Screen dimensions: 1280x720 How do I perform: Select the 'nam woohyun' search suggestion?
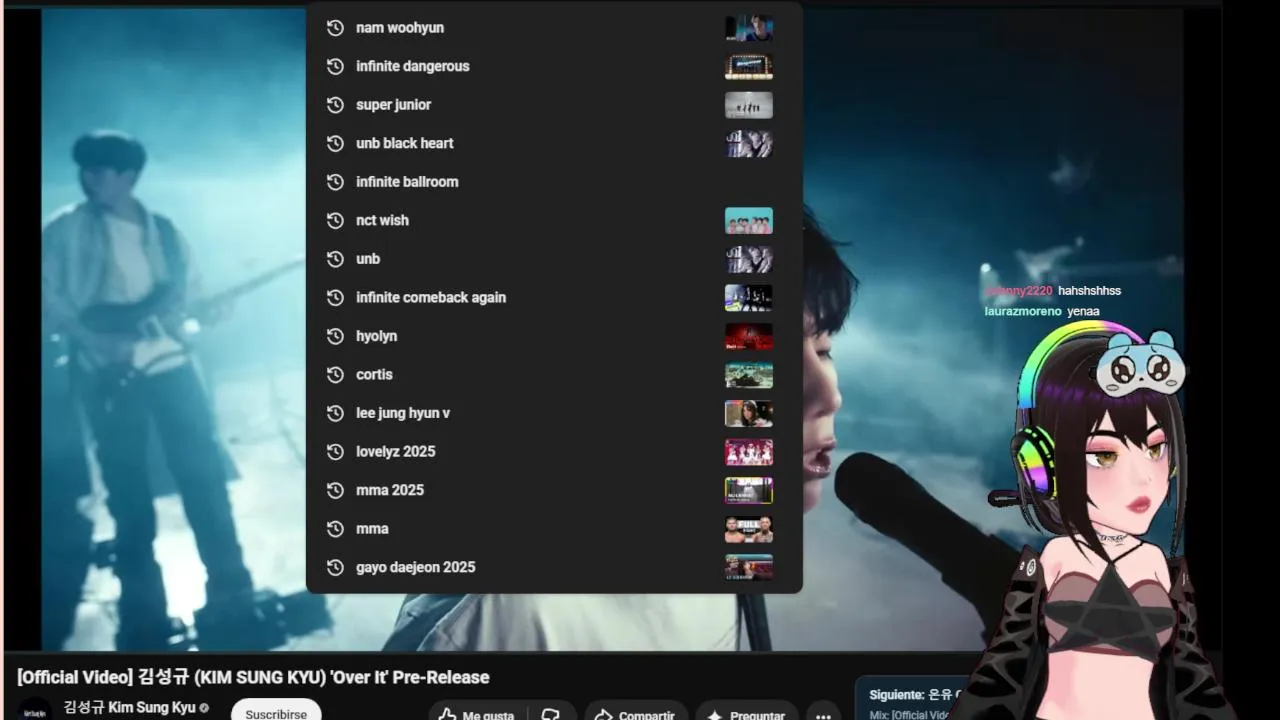(x=554, y=28)
